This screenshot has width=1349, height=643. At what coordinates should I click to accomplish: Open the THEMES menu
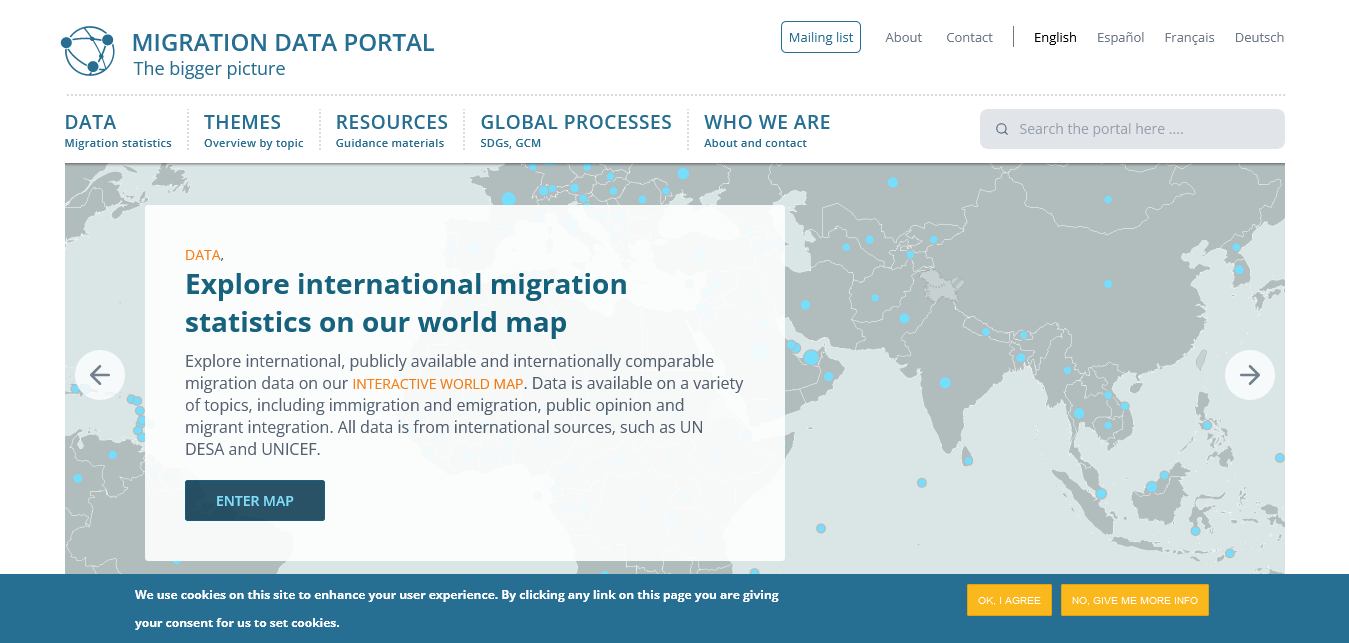253,130
